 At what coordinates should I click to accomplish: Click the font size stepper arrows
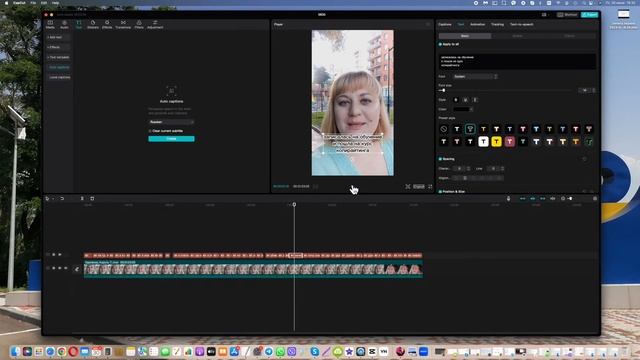[594, 90]
